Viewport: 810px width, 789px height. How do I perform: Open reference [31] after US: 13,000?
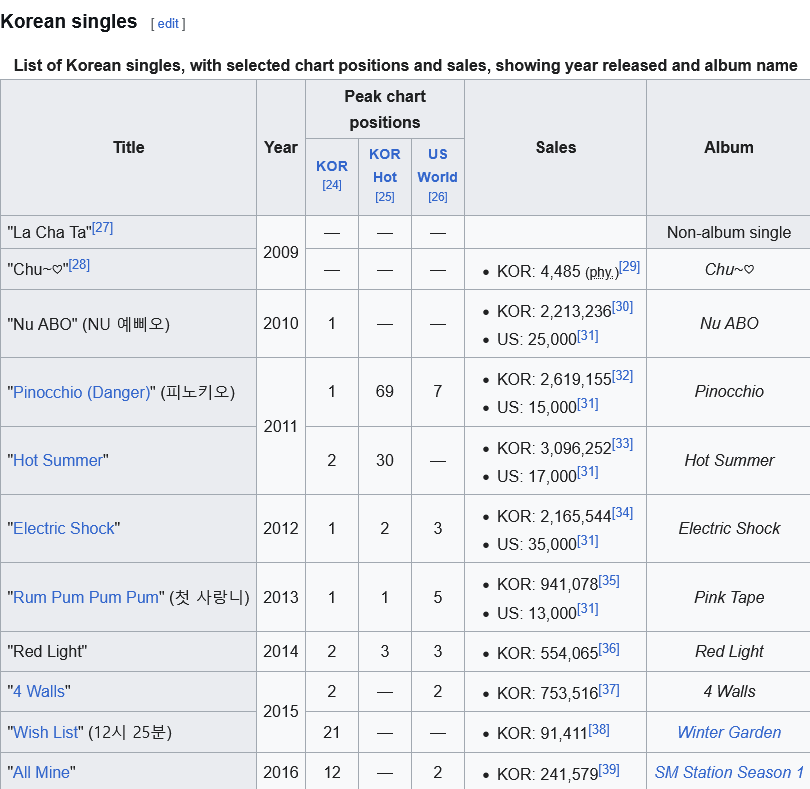[588, 609]
